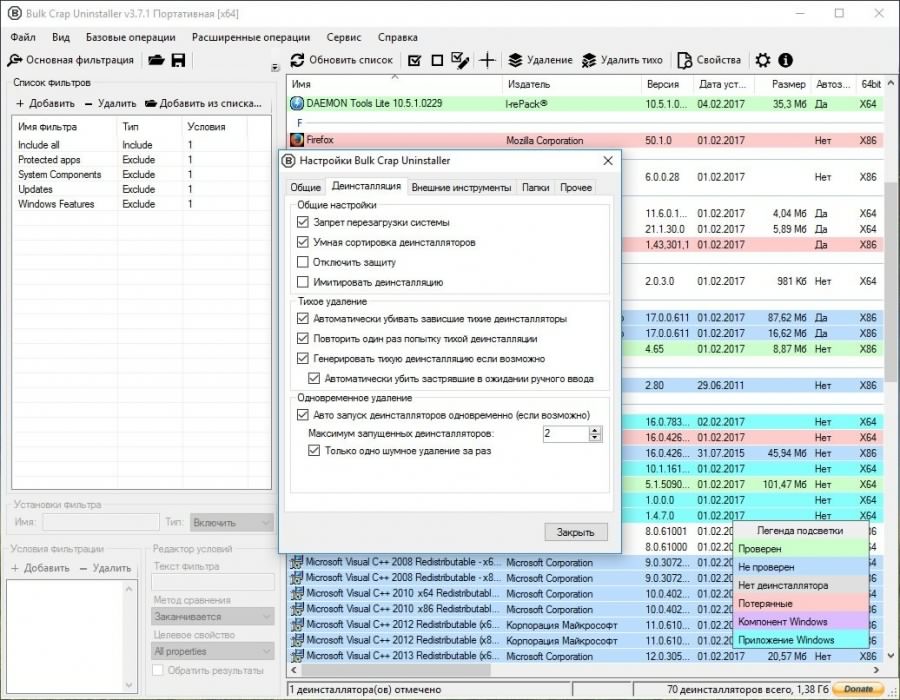Switch to the Внешние инструменты tab
Viewport: 900px width, 700px height.
(461, 187)
